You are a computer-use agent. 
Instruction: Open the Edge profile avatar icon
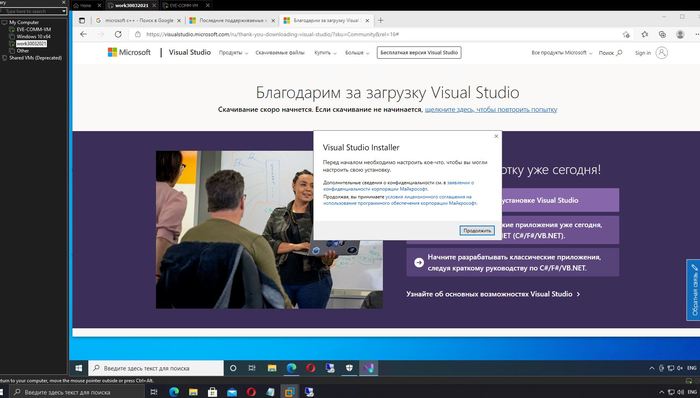pos(680,34)
